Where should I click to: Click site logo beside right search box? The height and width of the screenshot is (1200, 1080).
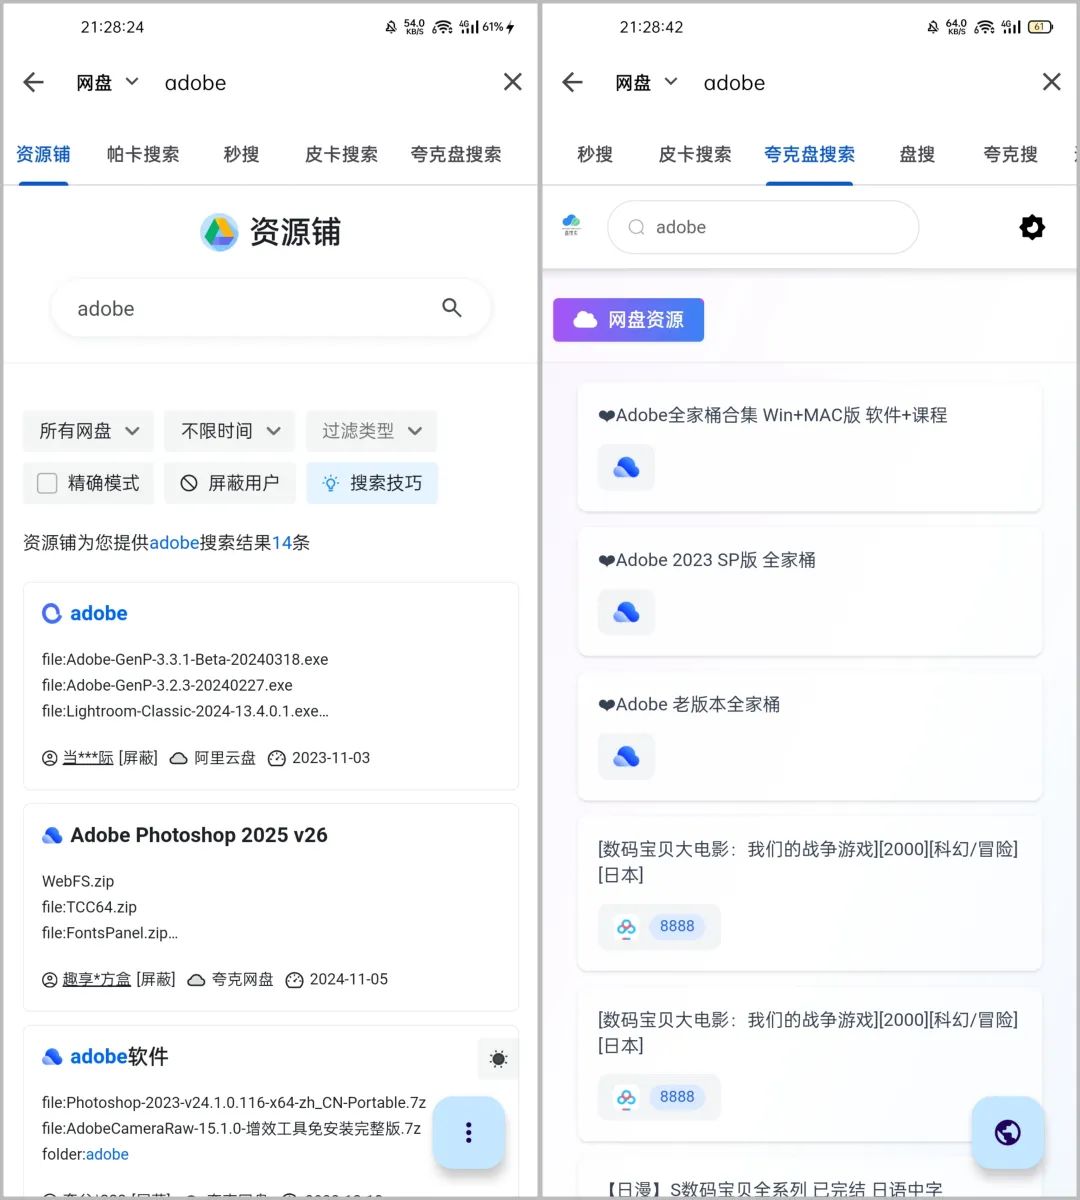coord(571,225)
